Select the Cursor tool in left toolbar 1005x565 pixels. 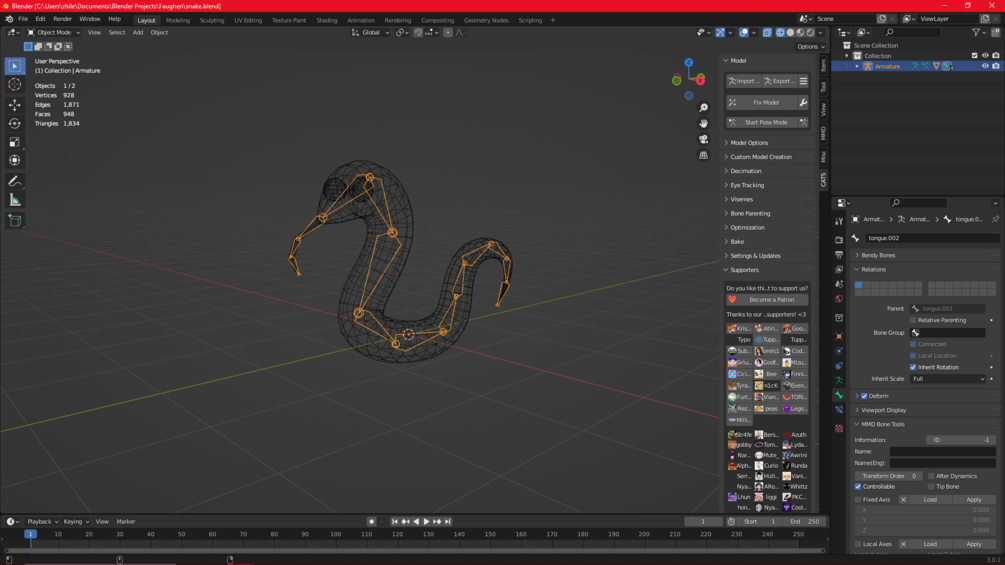click(x=15, y=85)
